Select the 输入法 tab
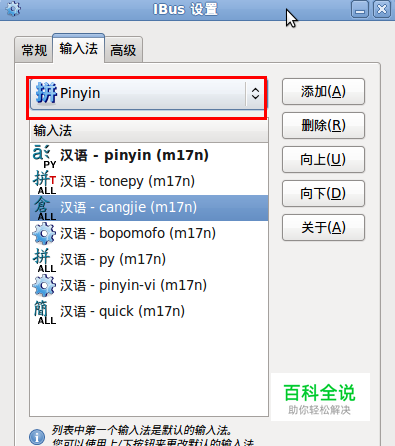 (79, 49)
